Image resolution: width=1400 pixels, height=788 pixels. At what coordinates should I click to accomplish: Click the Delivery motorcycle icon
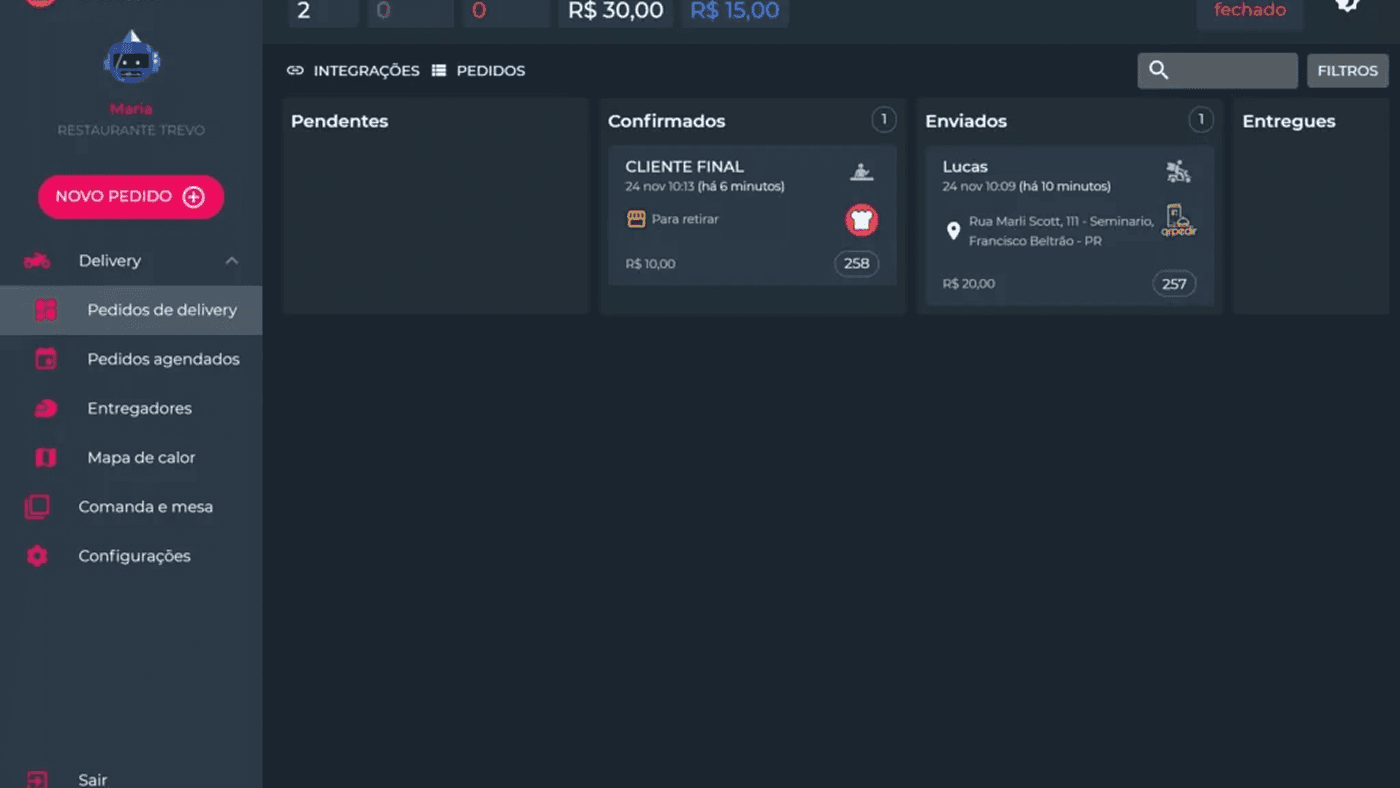tap(37, 261)
